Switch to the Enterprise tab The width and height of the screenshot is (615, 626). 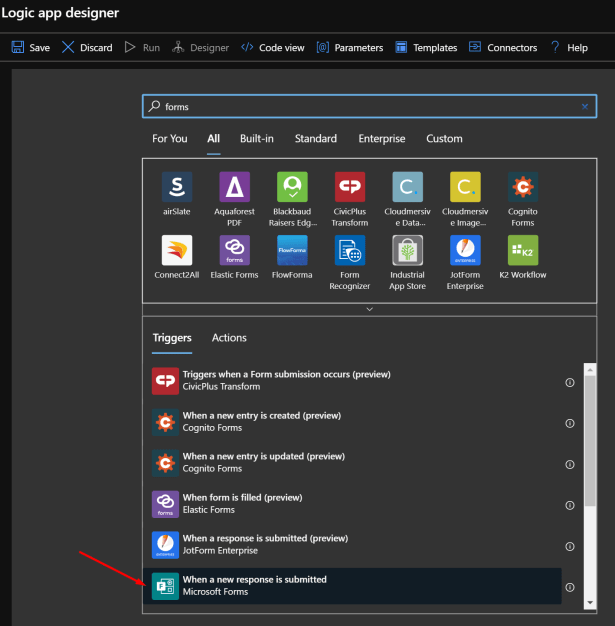point(382,139)
